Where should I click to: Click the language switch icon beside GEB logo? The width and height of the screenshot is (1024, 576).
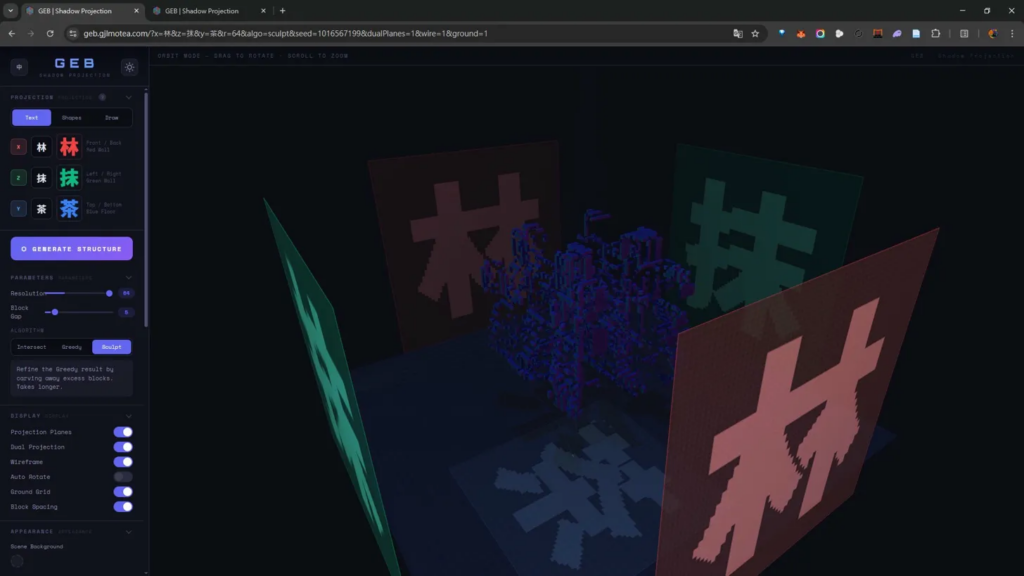[x=19, y=67]
